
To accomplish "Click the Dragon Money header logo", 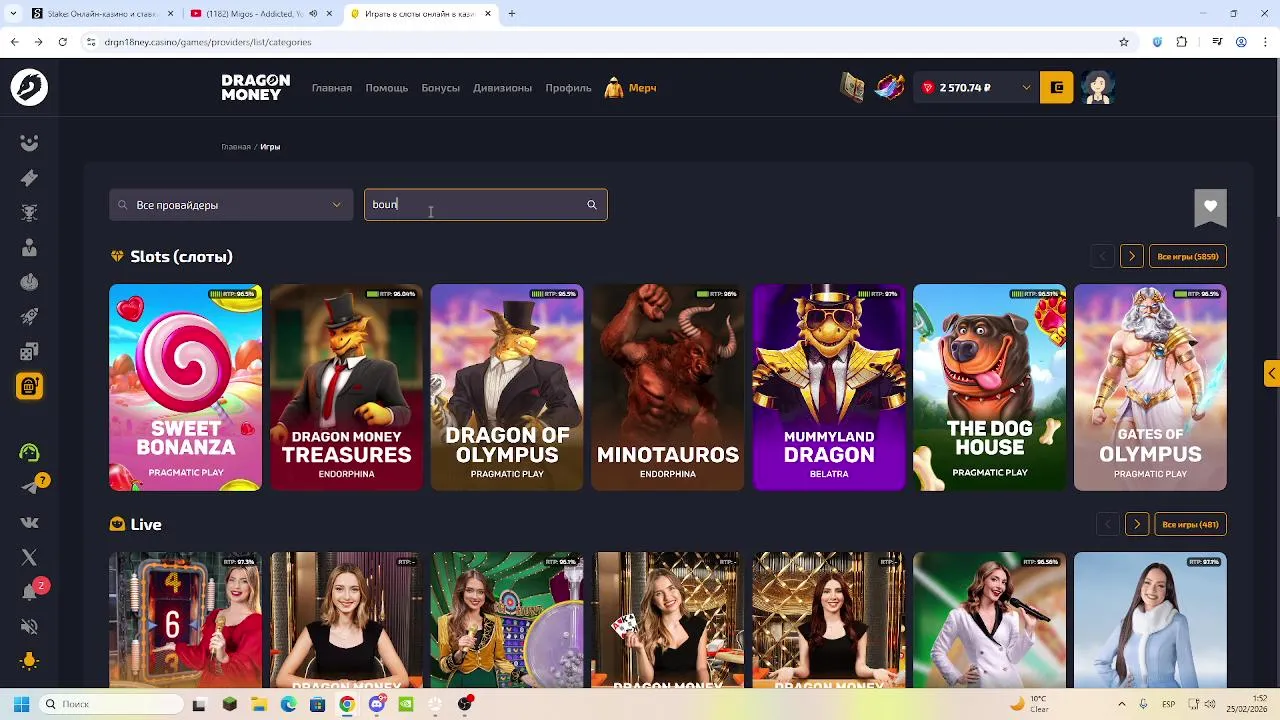I will (x=256, y=87).
